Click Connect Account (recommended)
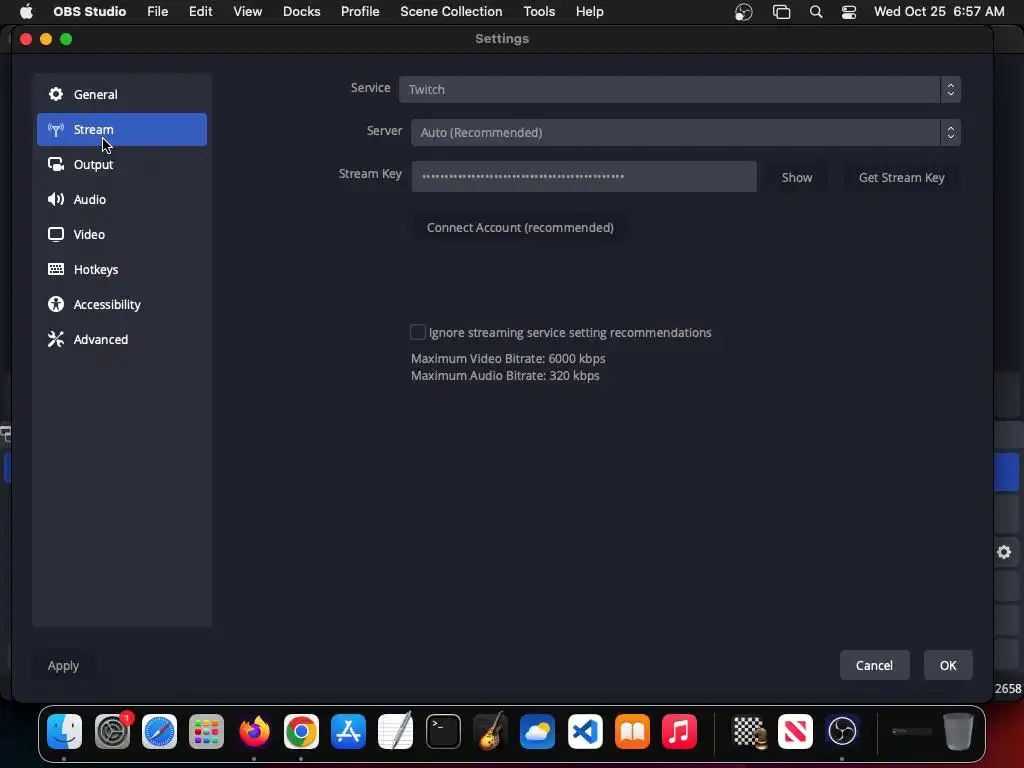The height and width of the screenshot is (768, 1024). point(520,228)
